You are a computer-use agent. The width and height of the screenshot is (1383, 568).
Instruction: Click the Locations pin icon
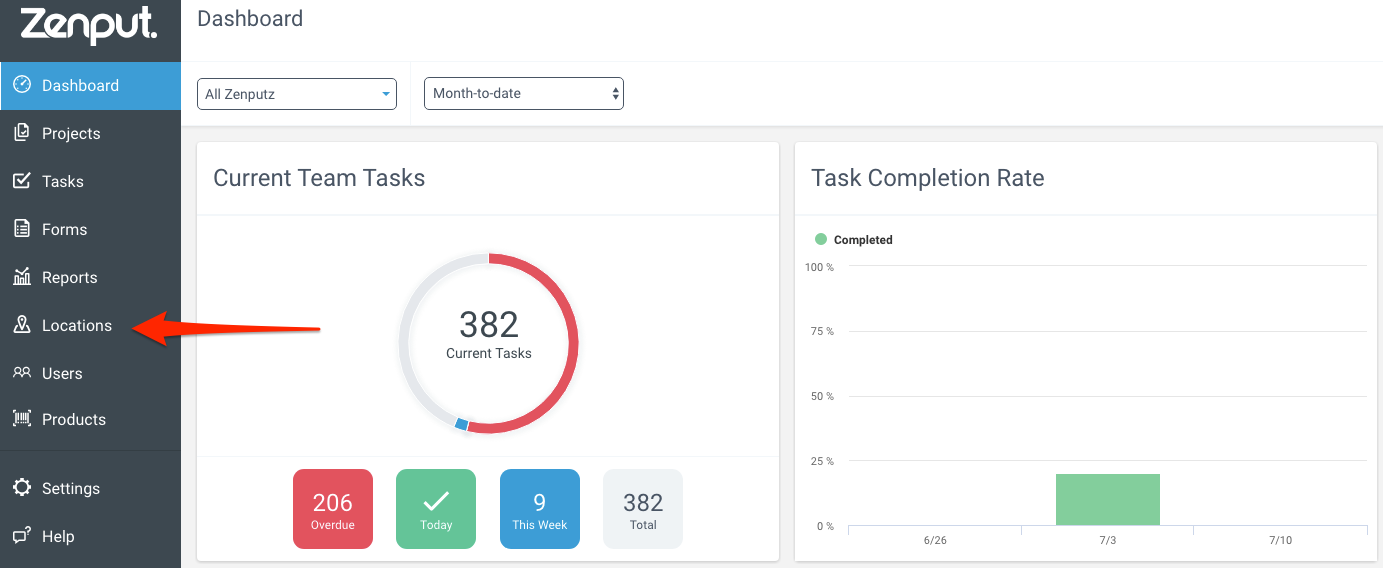point(22,325)
